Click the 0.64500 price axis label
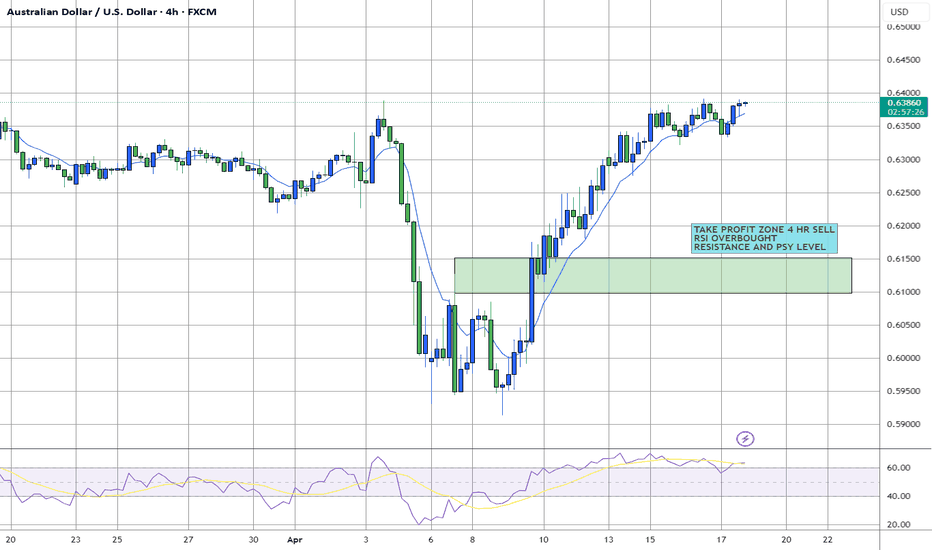 903,59
